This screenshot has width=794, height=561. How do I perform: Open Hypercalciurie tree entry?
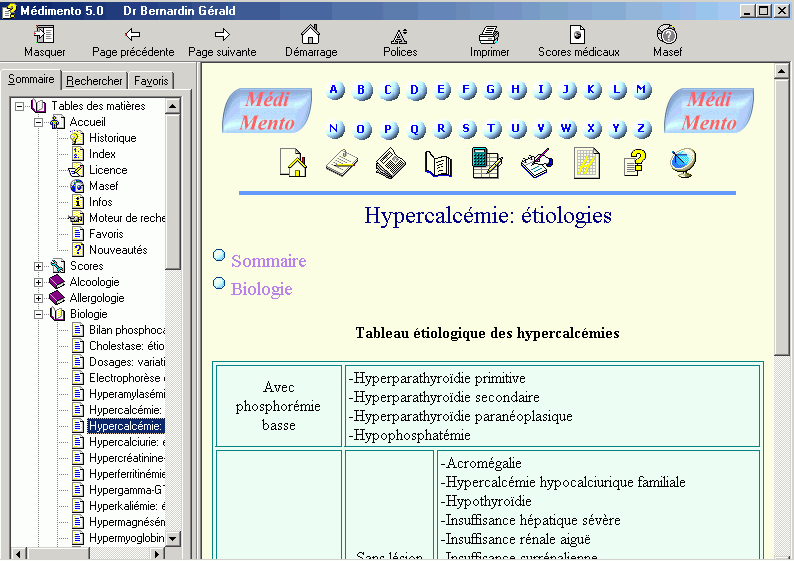(x=127, y=442)
